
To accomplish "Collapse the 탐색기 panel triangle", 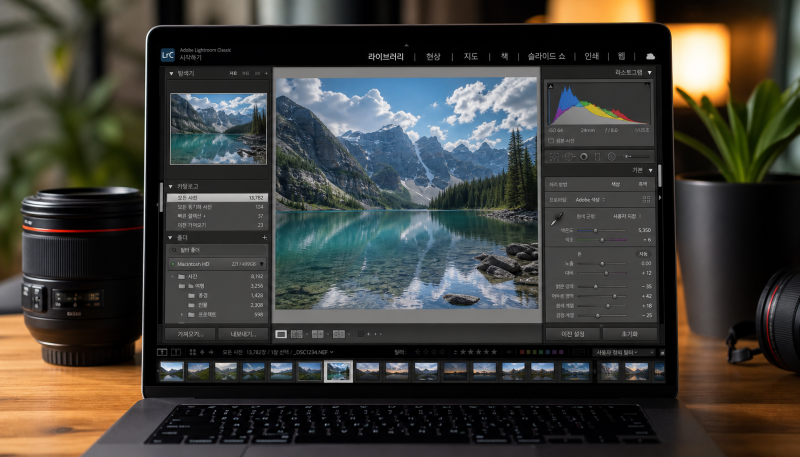I will (x=171, y=73).
